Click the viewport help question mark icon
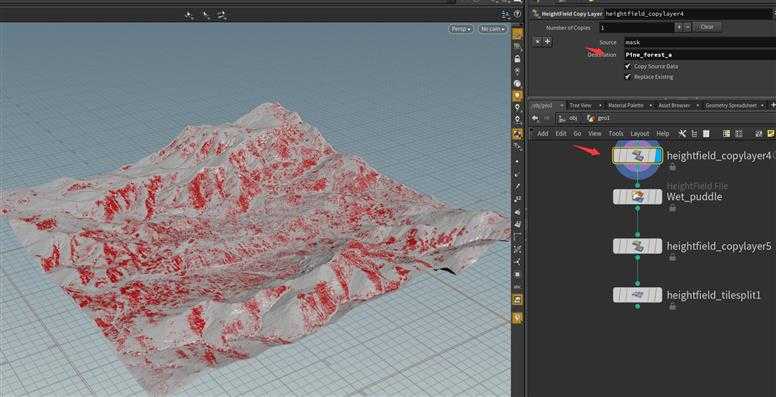This screenshot has width=776, height=397. pos(517,14)
